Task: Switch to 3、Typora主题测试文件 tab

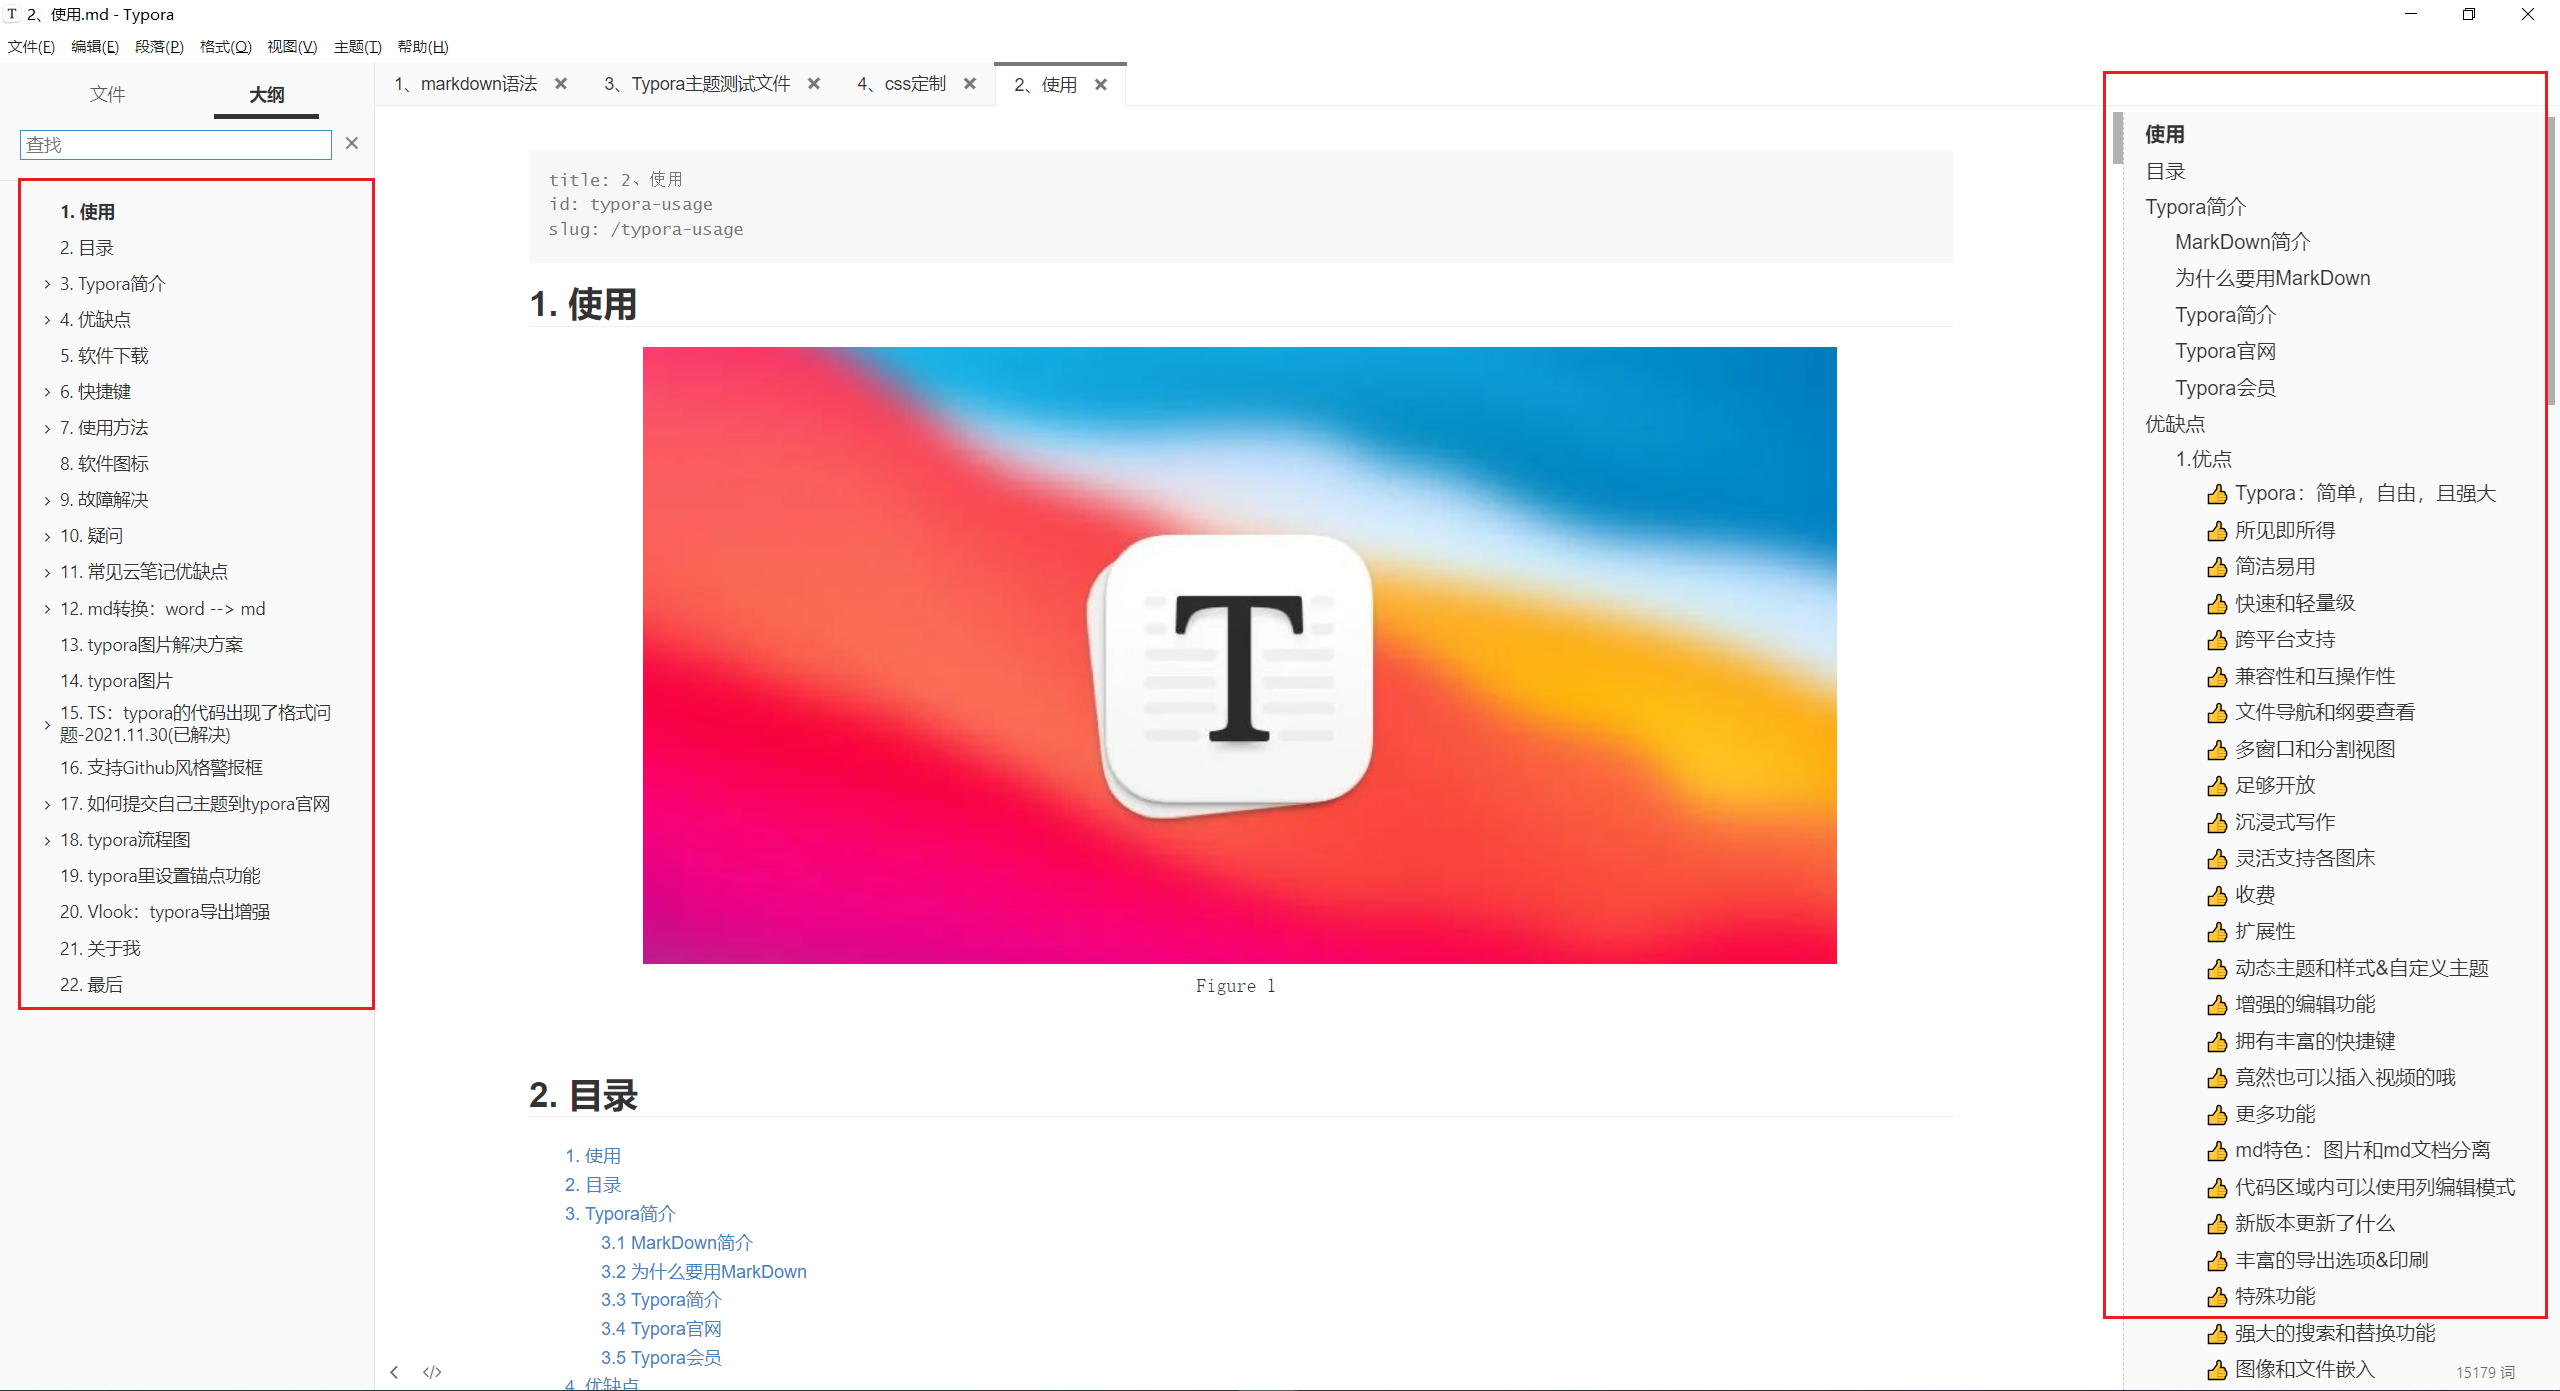Action: coord(697,84)
